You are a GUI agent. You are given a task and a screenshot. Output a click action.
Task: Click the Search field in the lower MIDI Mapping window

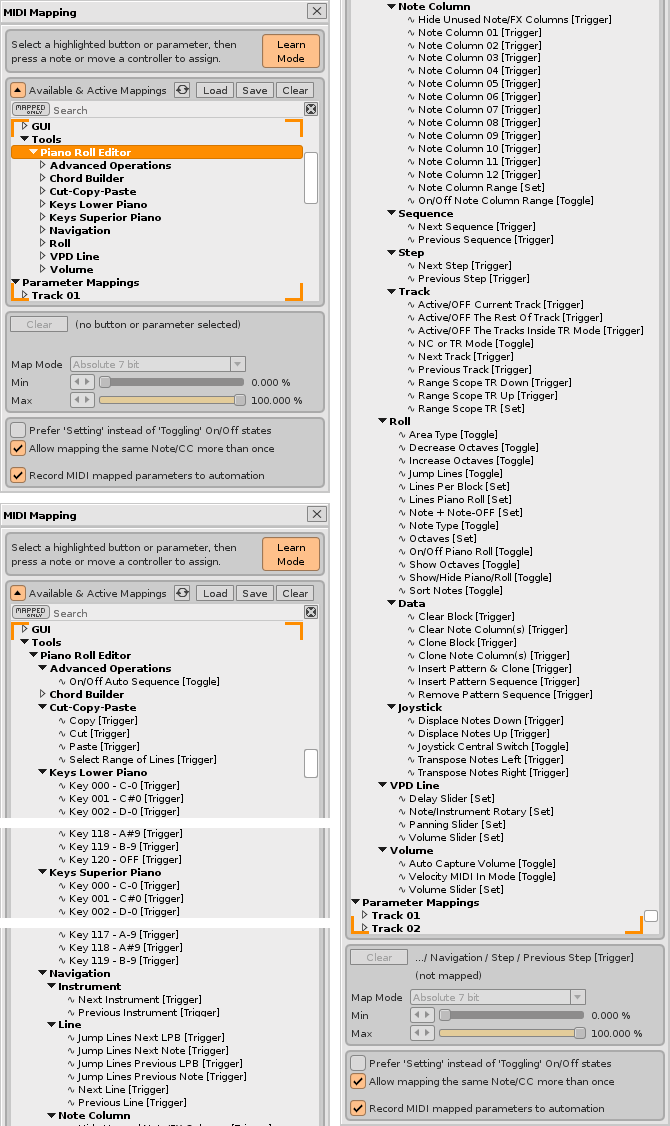[175, 613]
